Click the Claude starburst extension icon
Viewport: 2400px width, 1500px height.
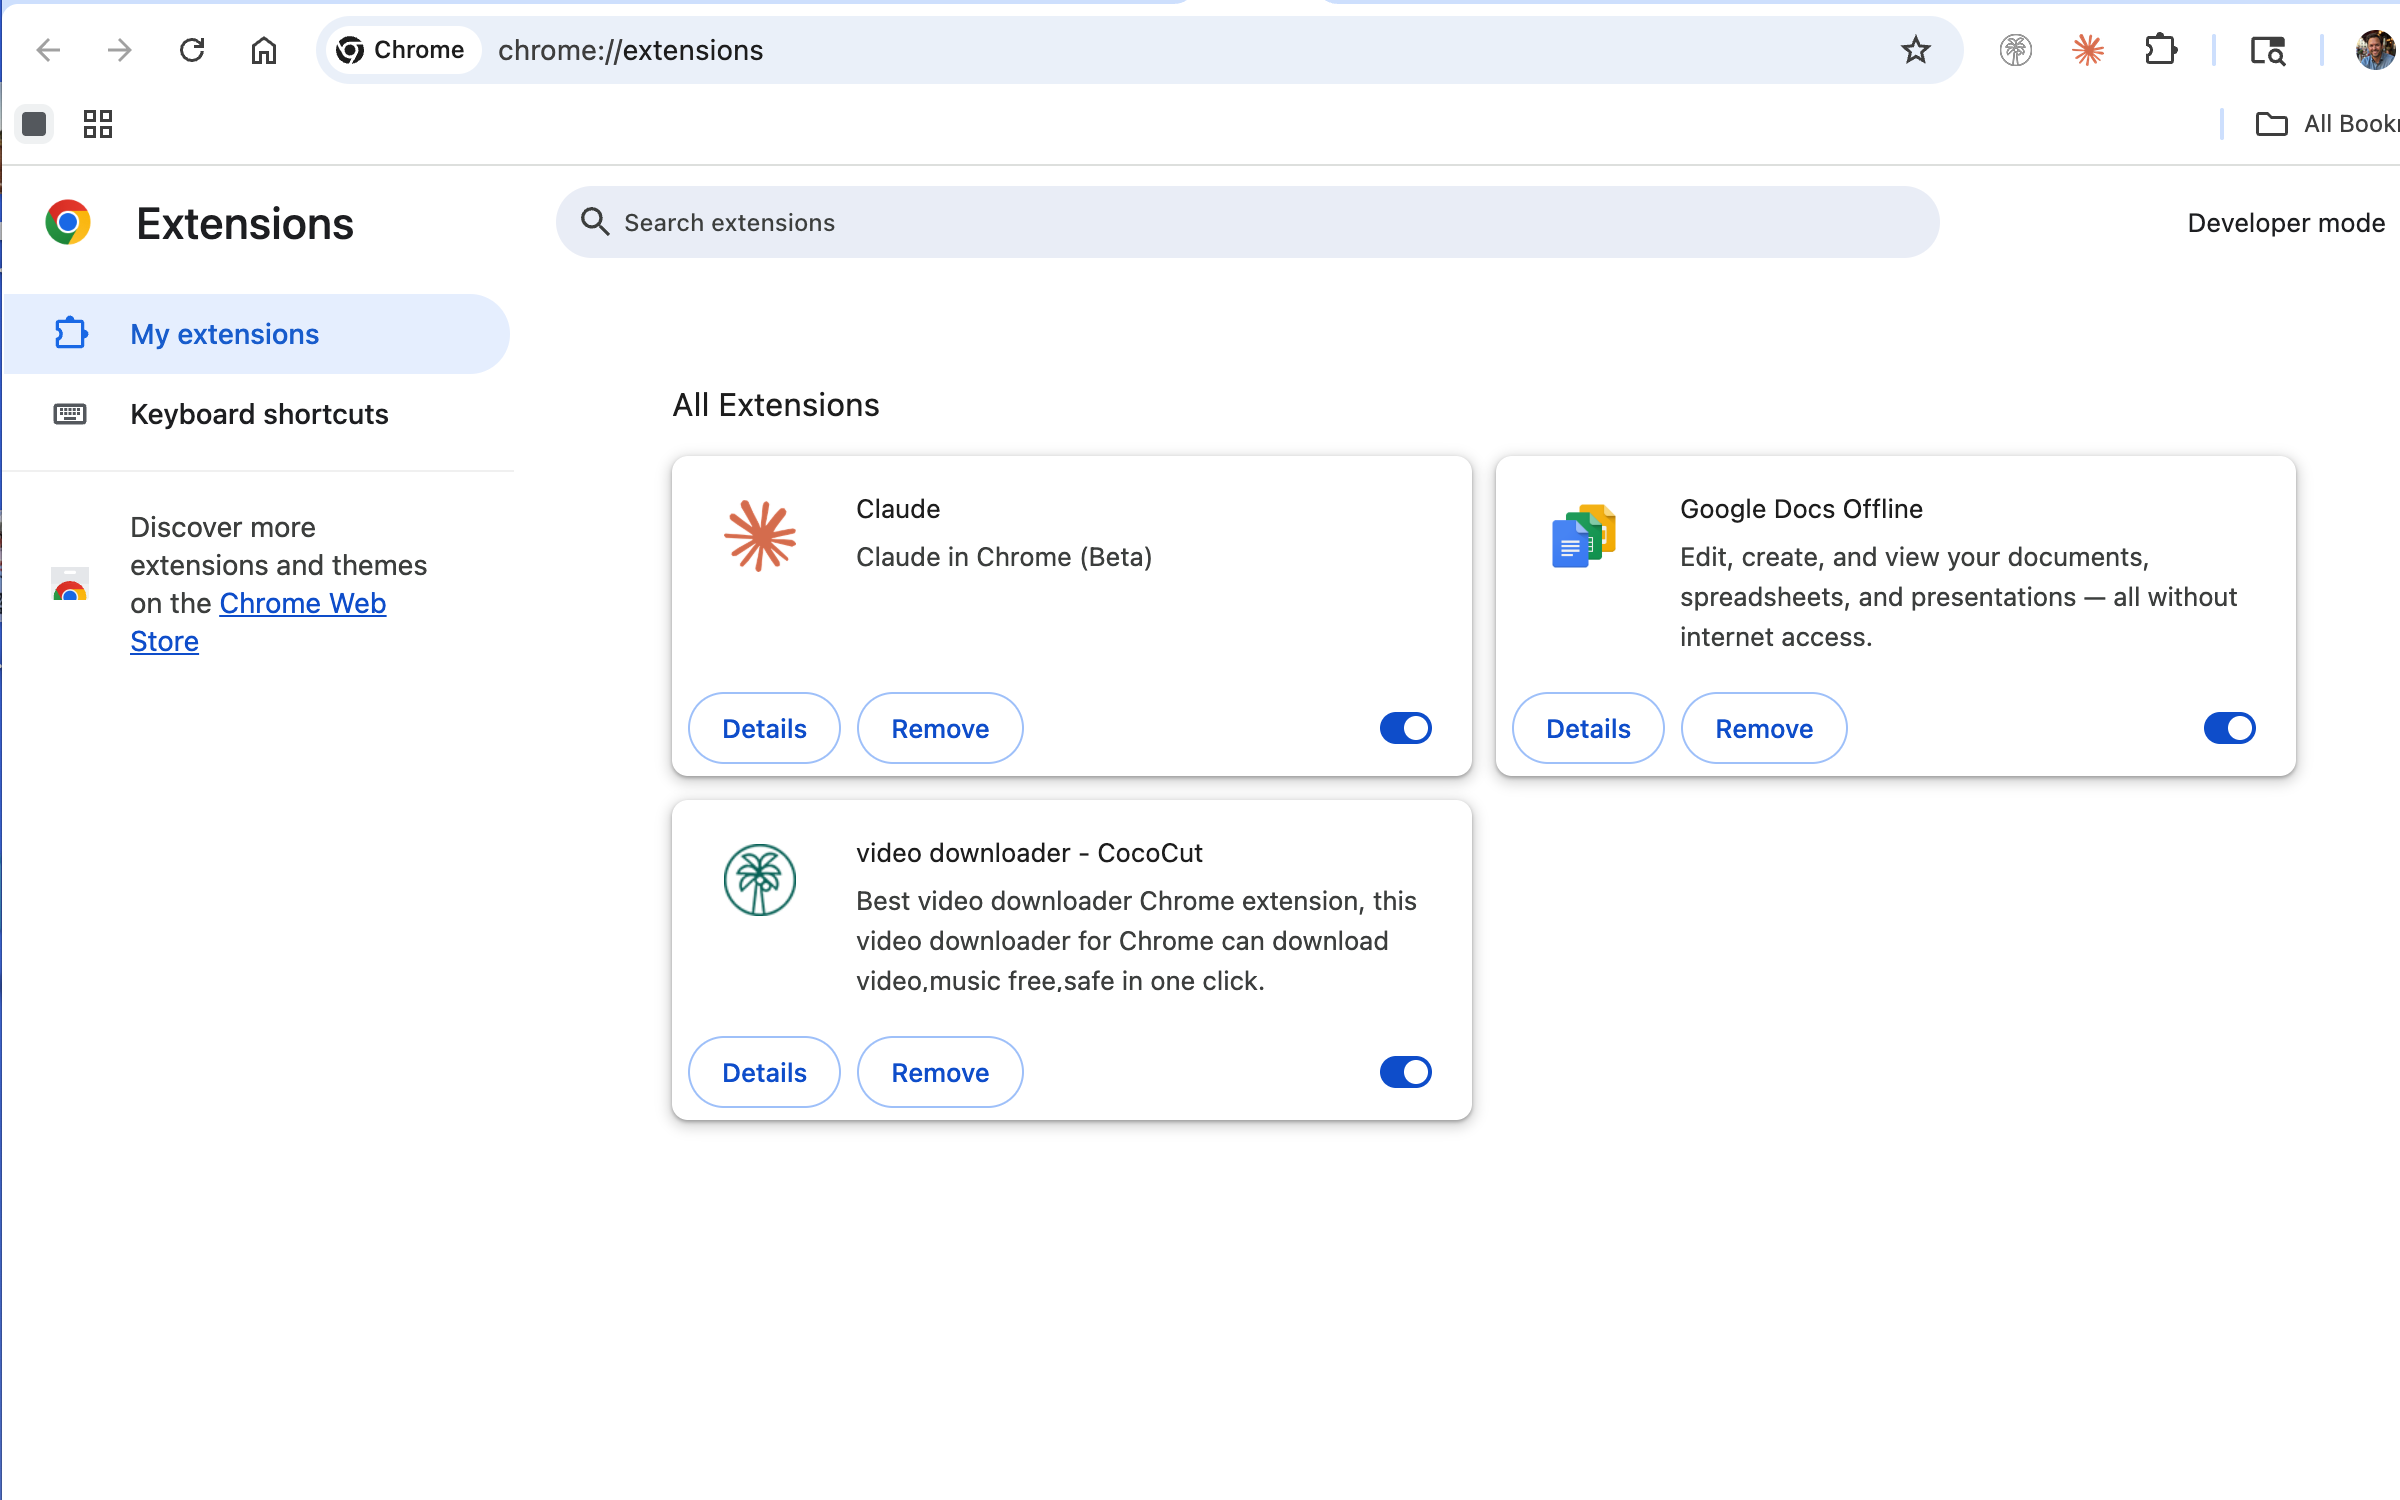[x=760, y=536]
